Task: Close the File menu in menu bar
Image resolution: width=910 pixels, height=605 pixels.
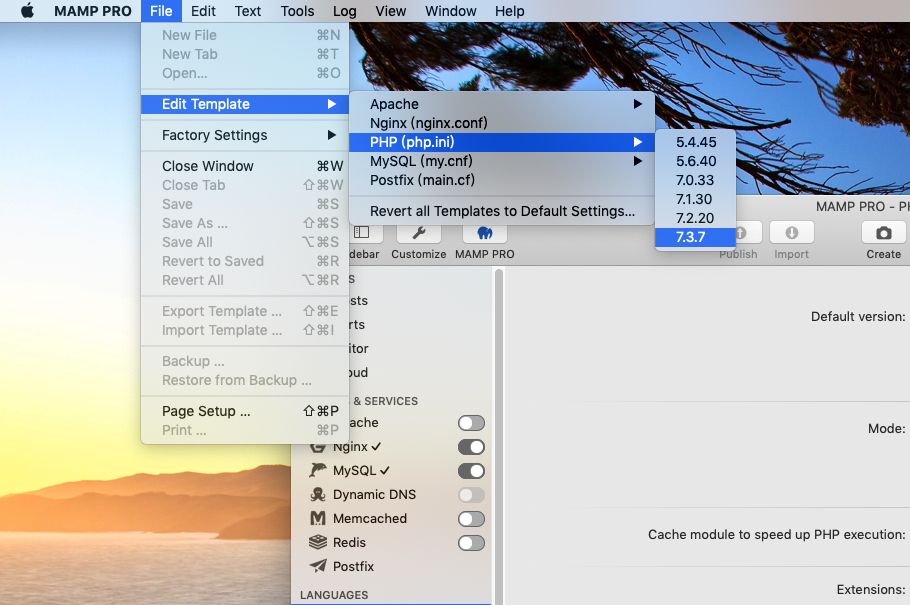Action: tap(161, 11)
